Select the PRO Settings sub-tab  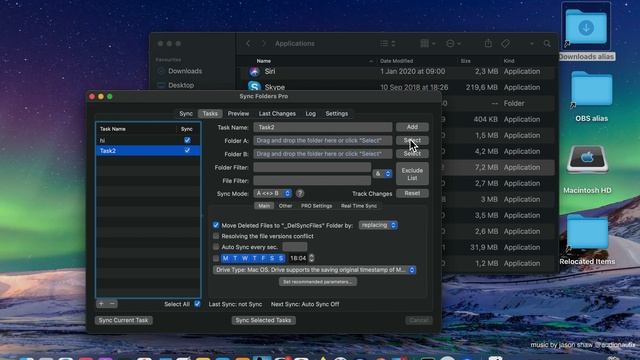tap(316, 206)
